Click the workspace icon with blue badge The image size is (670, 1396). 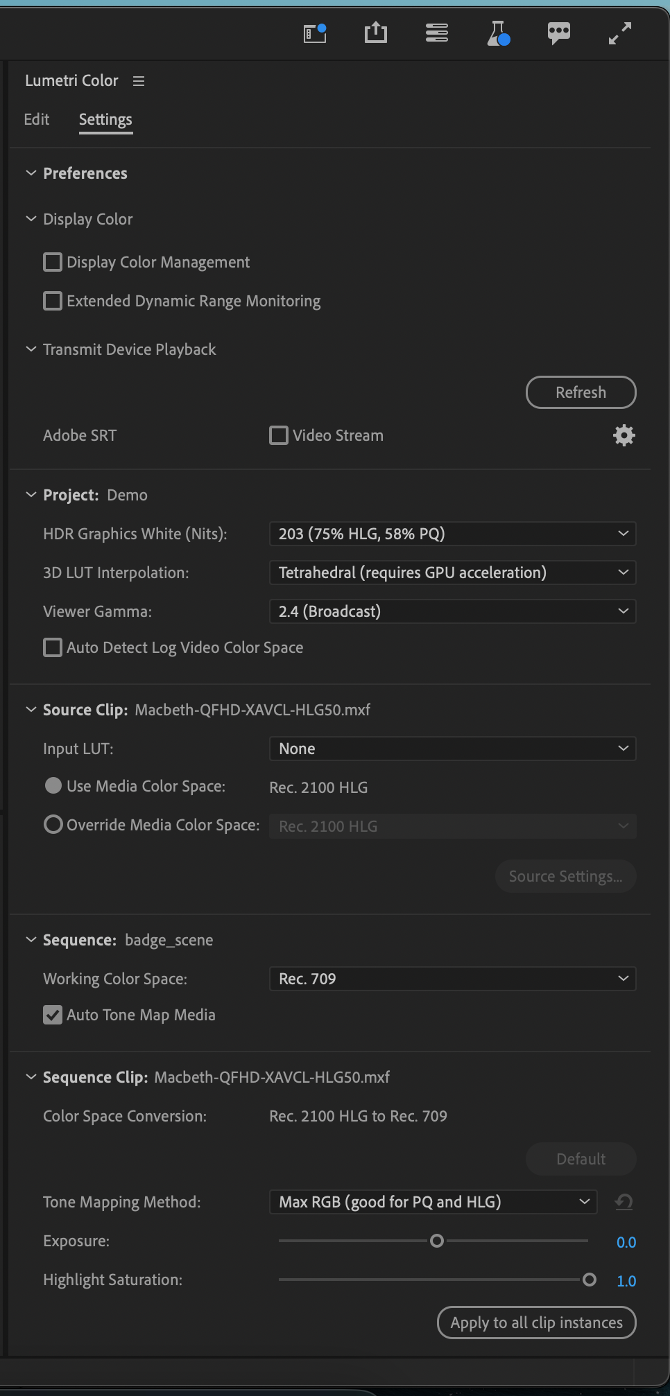[314, 32]
